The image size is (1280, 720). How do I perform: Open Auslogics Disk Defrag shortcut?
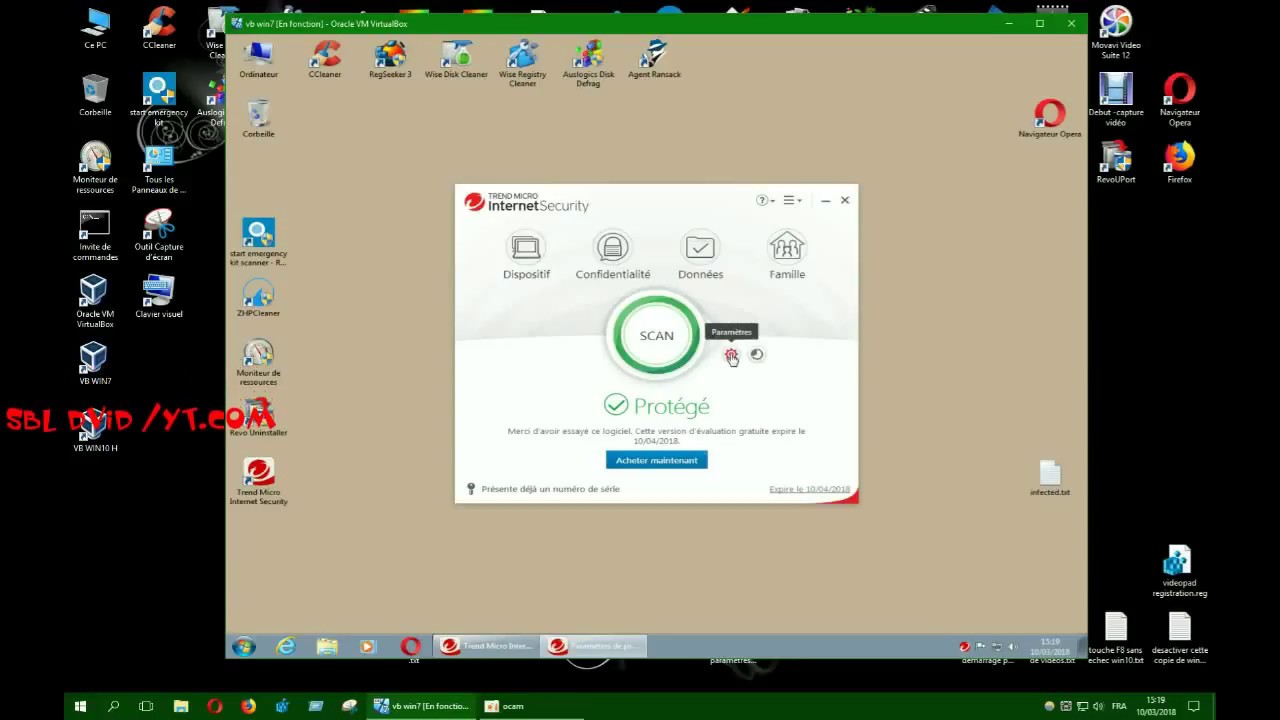coord(588,64)
